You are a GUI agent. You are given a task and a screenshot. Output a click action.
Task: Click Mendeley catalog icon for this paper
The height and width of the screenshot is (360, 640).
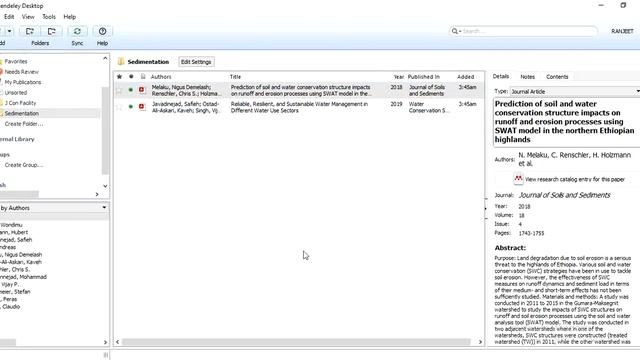[x=518, y=178]
